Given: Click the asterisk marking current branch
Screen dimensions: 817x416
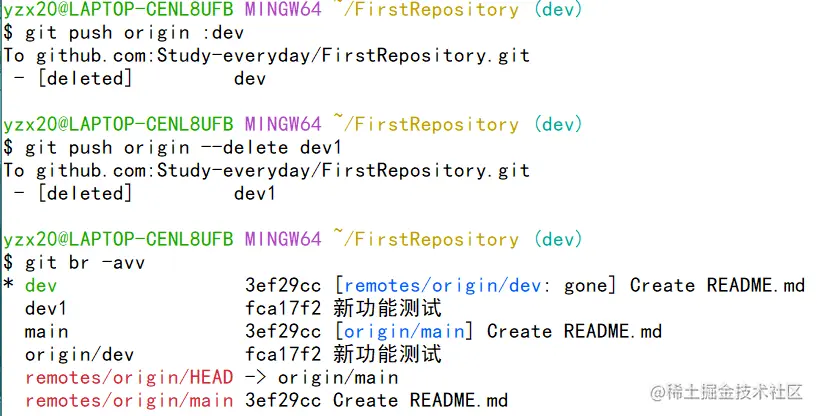Looking at the screenshot, I should (x=8, y=285).
